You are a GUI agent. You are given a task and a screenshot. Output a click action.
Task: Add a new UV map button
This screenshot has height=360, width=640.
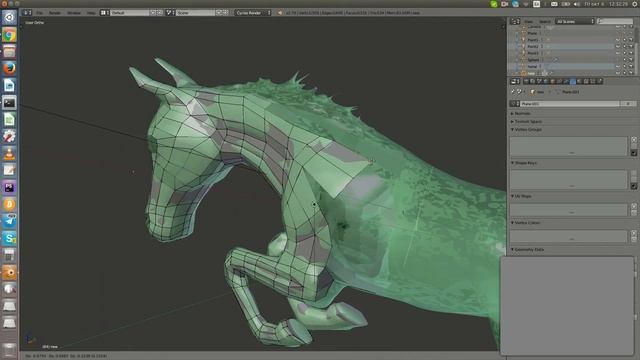click(x=634, y=206)
